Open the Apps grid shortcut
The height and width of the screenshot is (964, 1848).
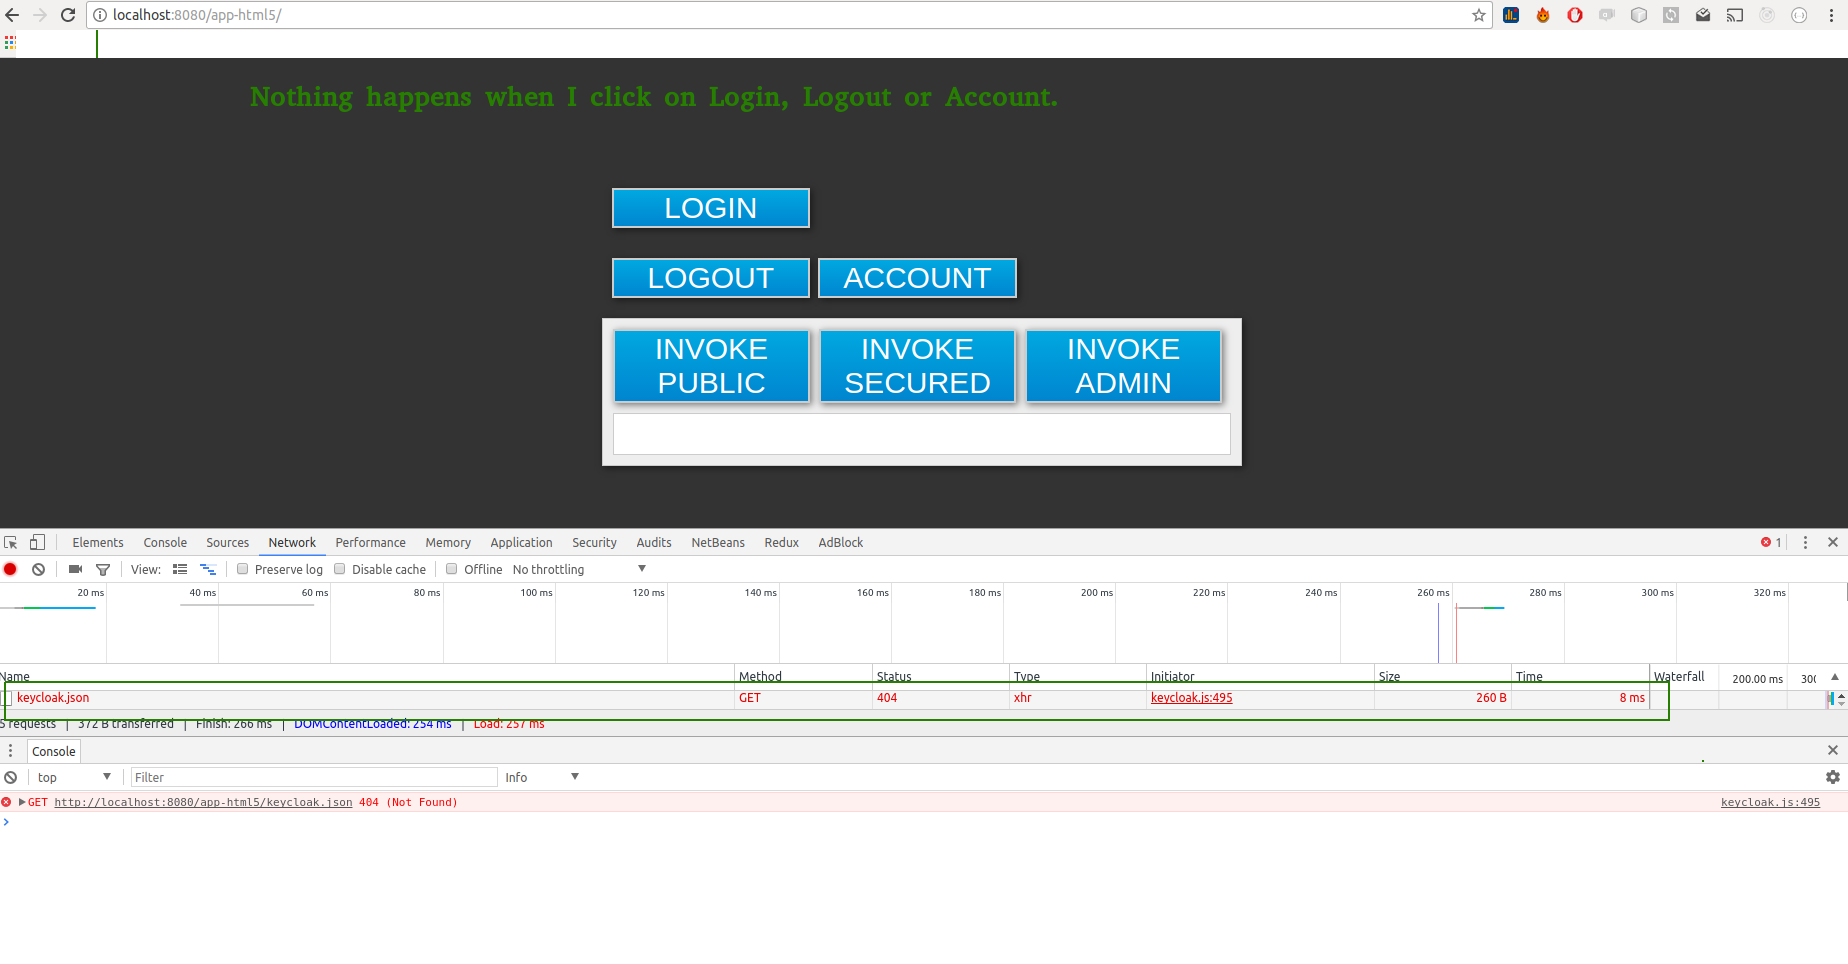[10, 43]
